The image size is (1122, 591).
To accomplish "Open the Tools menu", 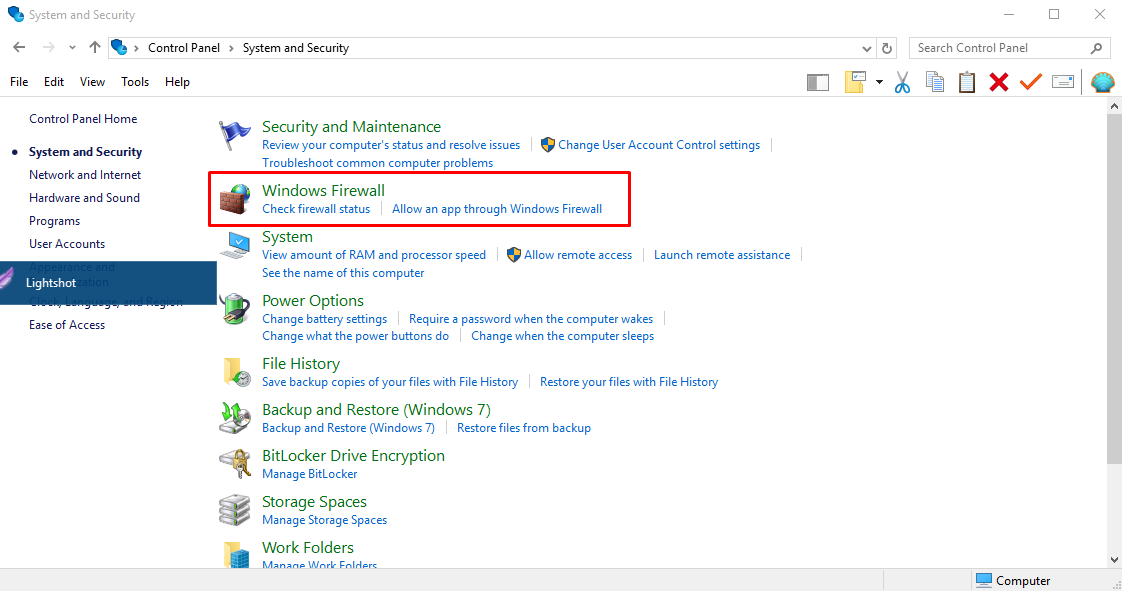I will click(x=135, y=82).
